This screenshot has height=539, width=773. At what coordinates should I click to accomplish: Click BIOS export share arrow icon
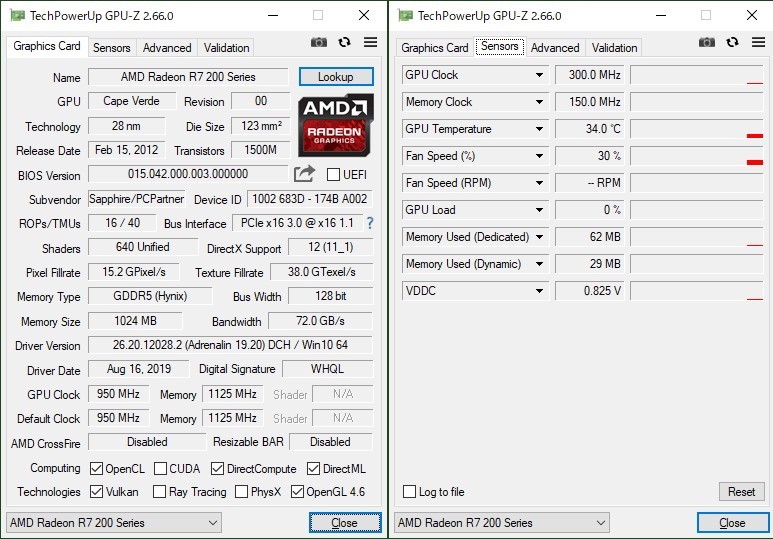click(x=304, y=174)
